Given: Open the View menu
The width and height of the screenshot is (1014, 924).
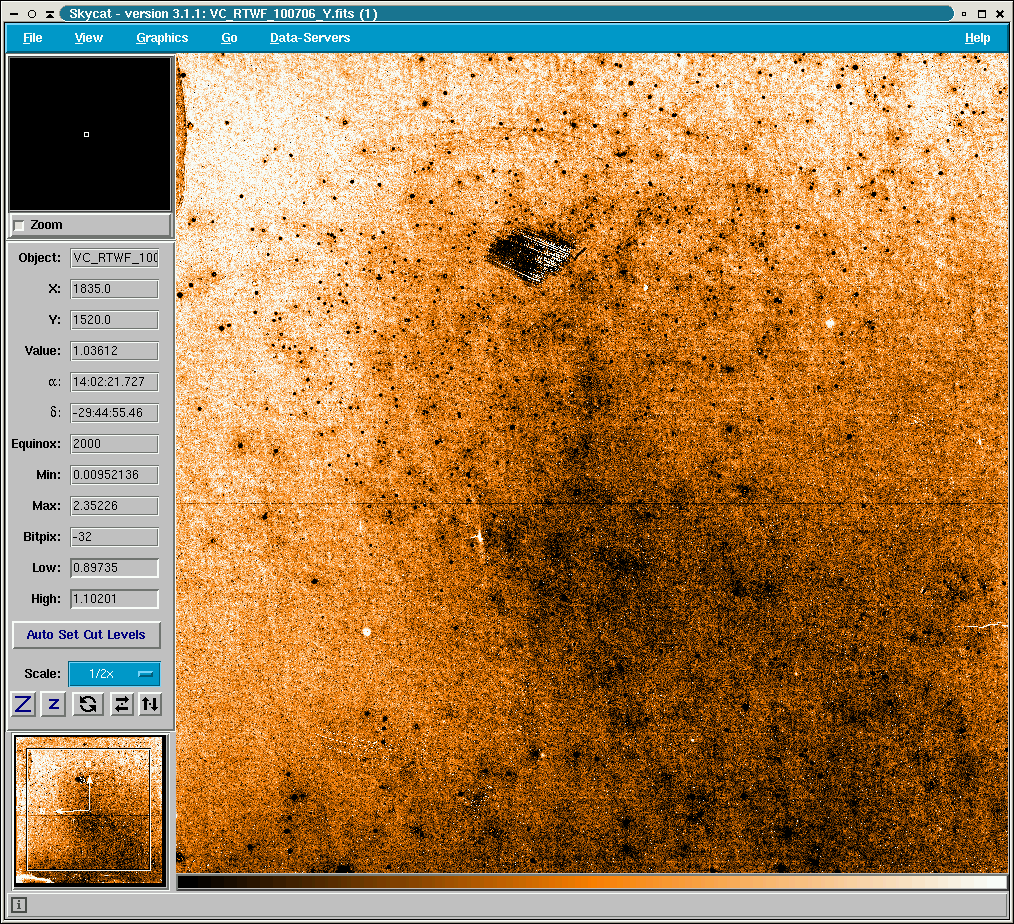Looking at the screenshot, I should (89, 38).
